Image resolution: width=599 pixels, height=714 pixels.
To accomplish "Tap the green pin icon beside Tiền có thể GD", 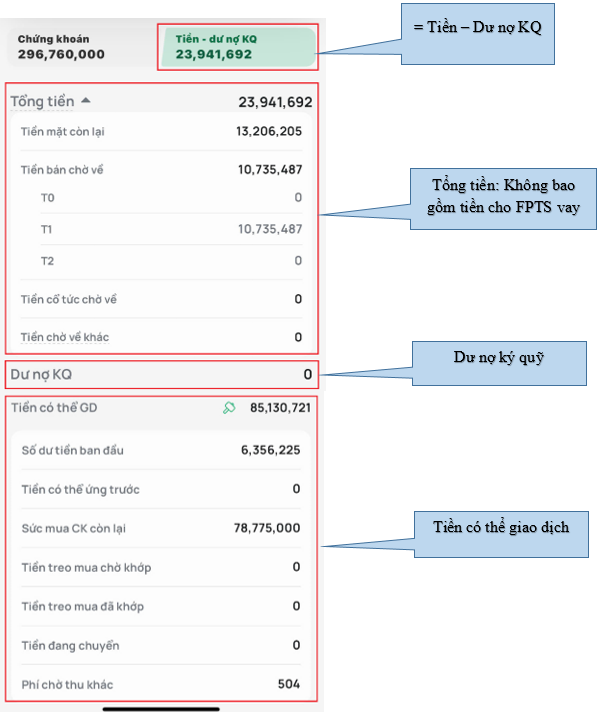I will [229, 408].
